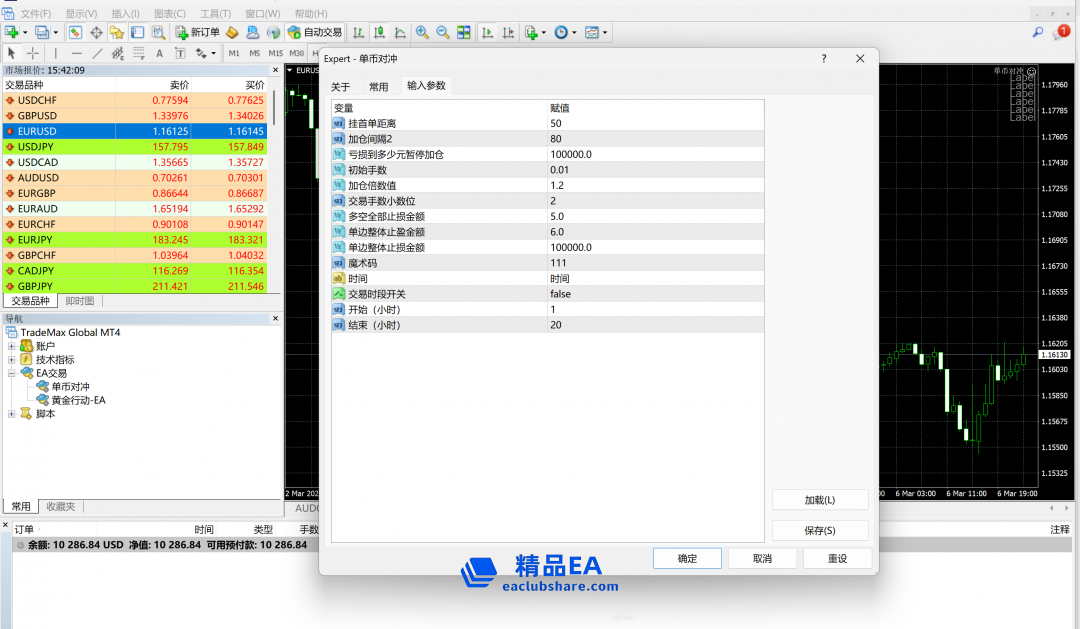Open the periodicity clock dropdown arrow
The height and width of the screenshot is (629, 1080).
point(573,33)
